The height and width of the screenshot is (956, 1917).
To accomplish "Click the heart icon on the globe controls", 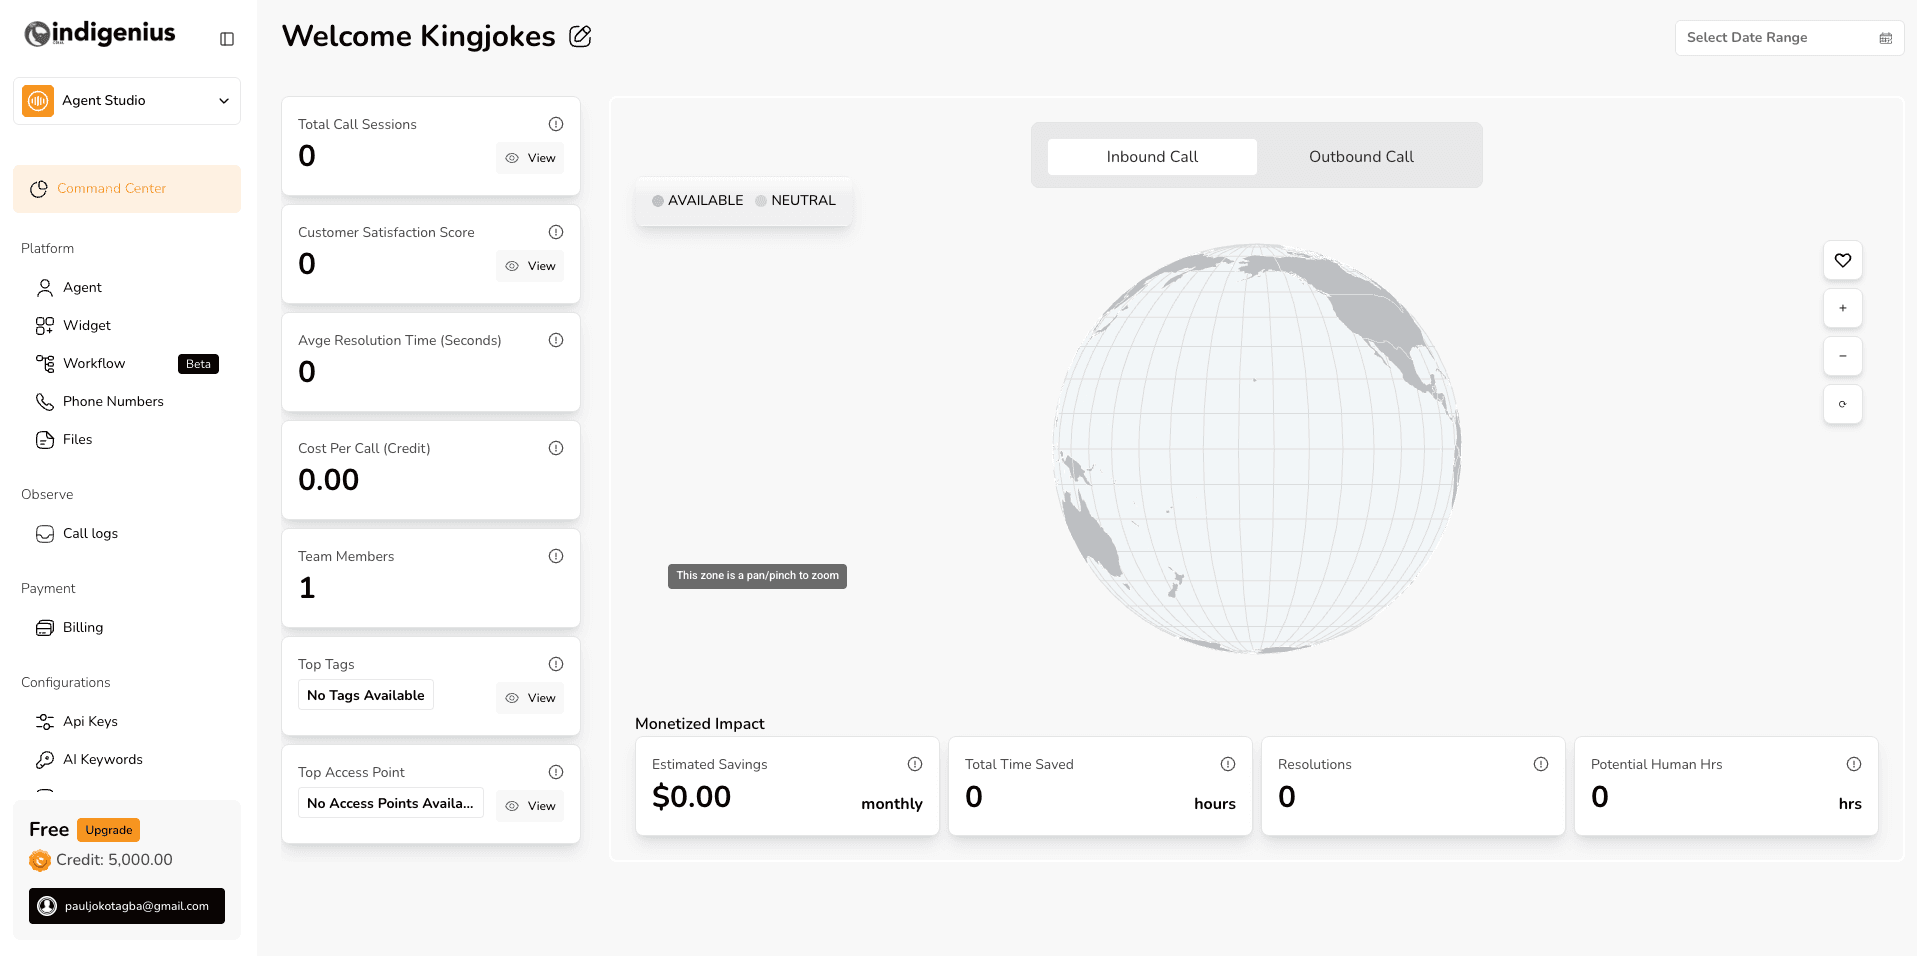I will 1842,260.
